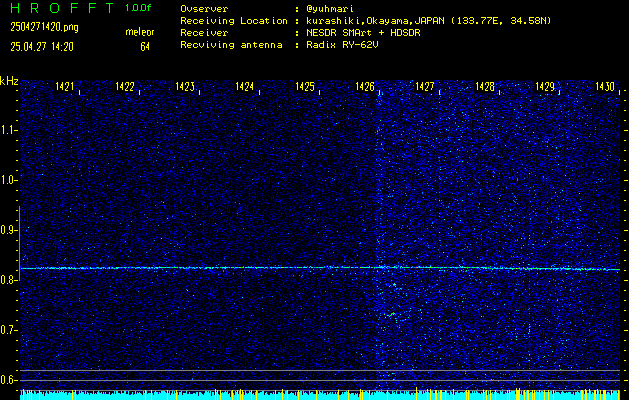Image resolution: width=629 pixels, height=400 pixels.
Task: Click the 1428 time marker
Action: (x=485, y=86)
